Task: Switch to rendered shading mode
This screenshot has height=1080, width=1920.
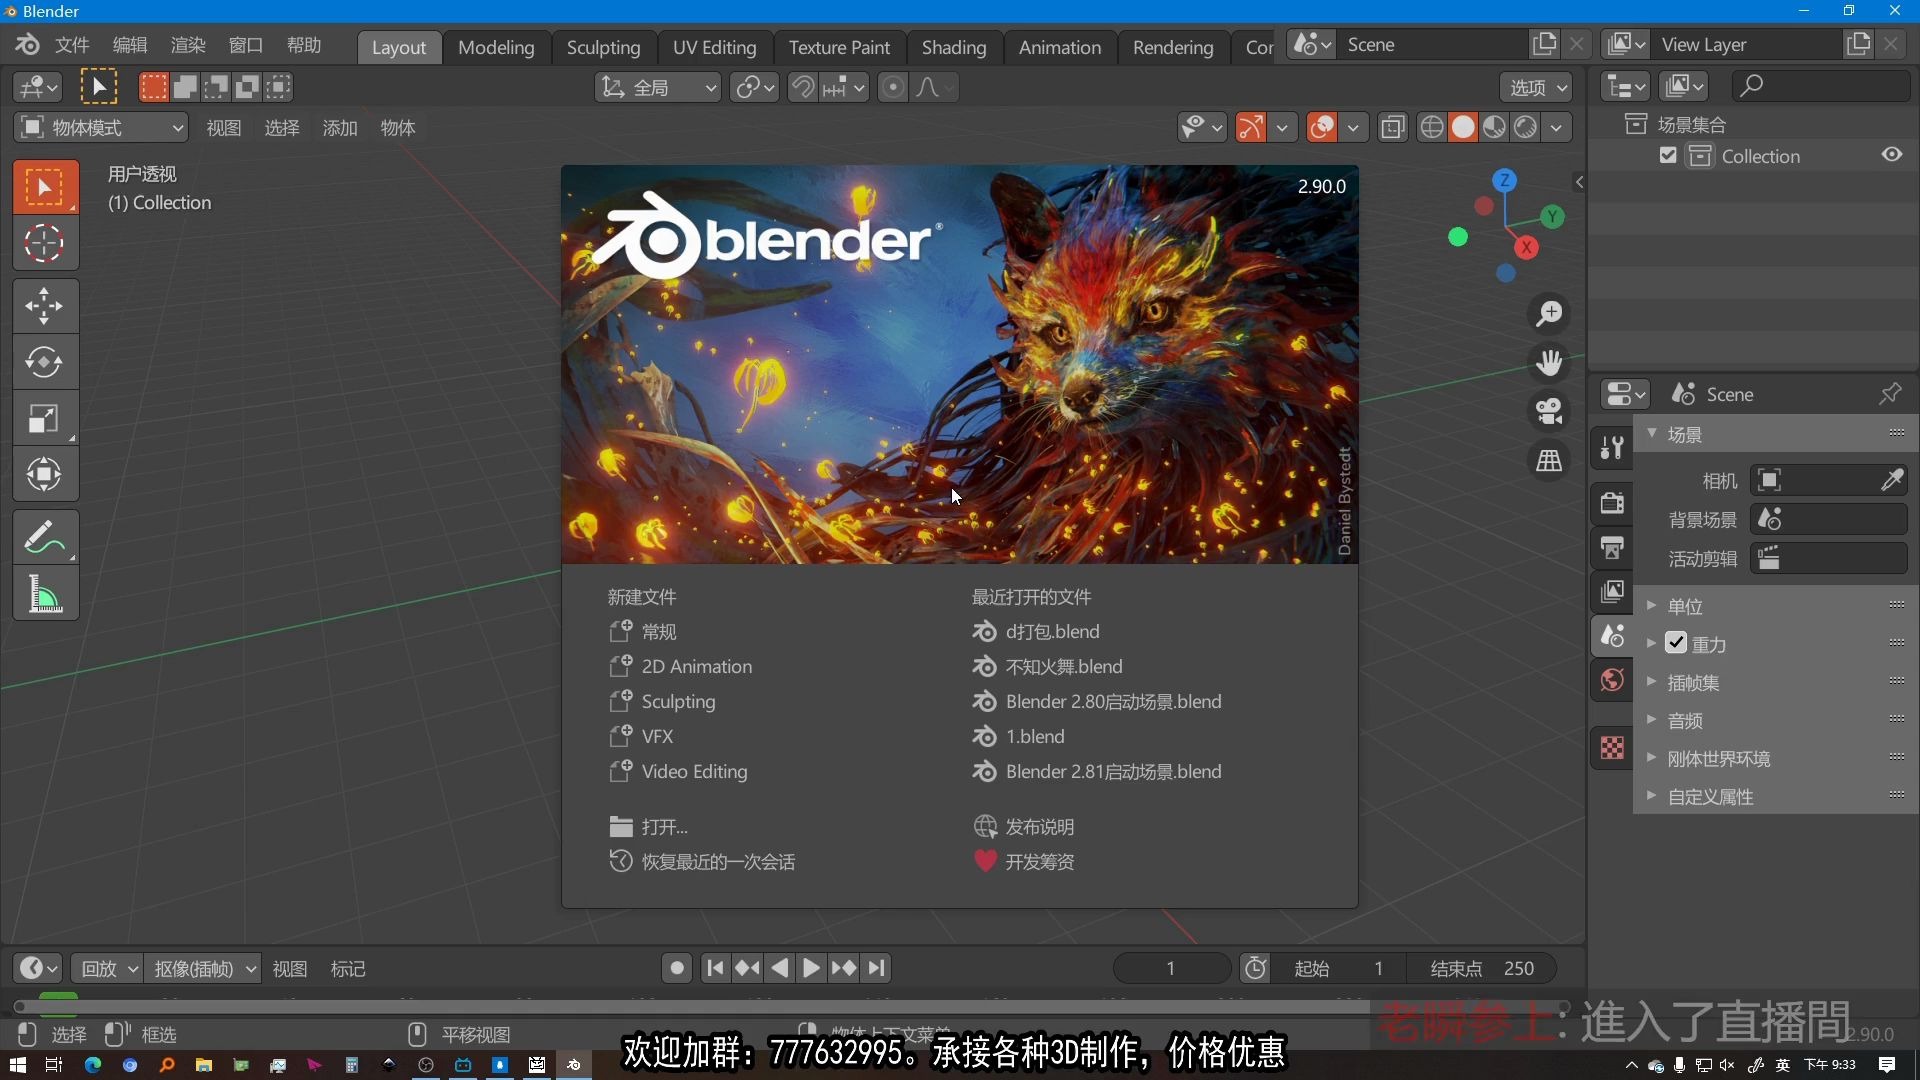Action: pos(1525,127)
